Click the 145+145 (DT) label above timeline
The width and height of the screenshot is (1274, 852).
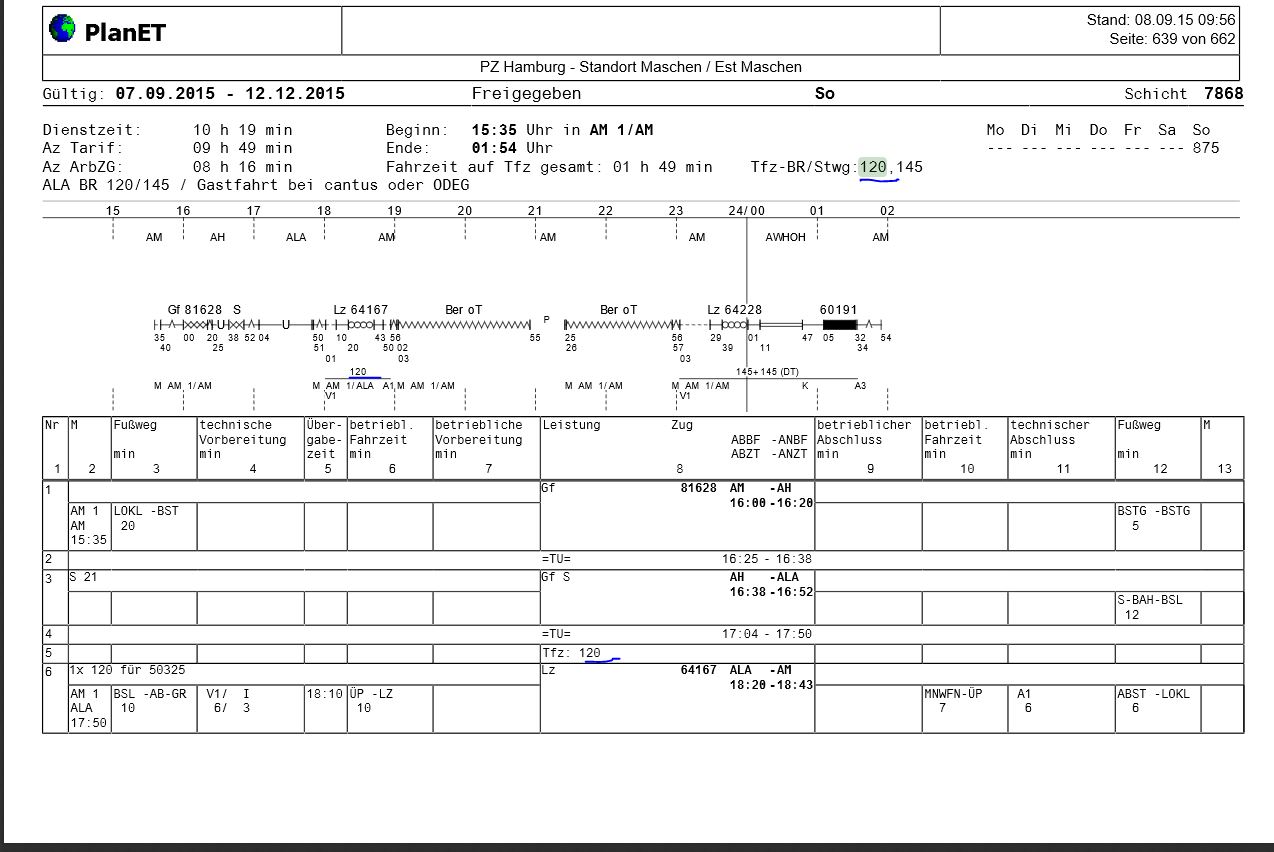point(767,371)
